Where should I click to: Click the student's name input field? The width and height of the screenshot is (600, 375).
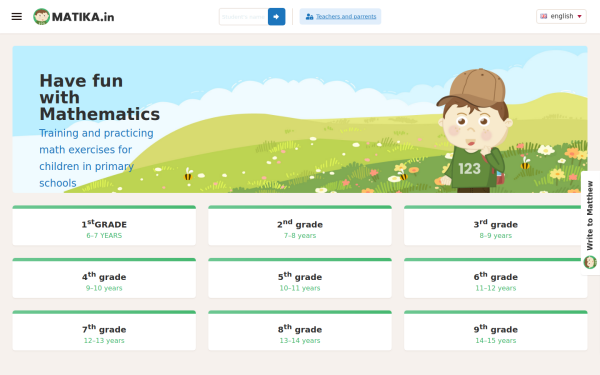[x=243, y=17]
